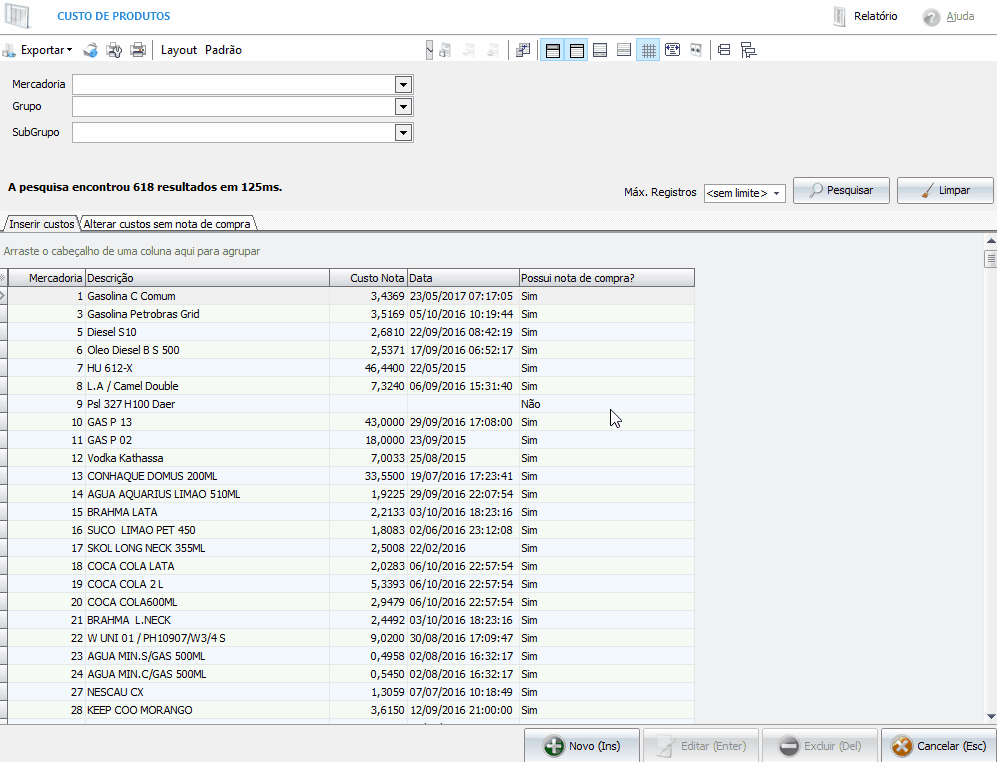This screenshot has width=997, height=762.
Task: Click the Limpar clear button
Action: tap(945, 190)
